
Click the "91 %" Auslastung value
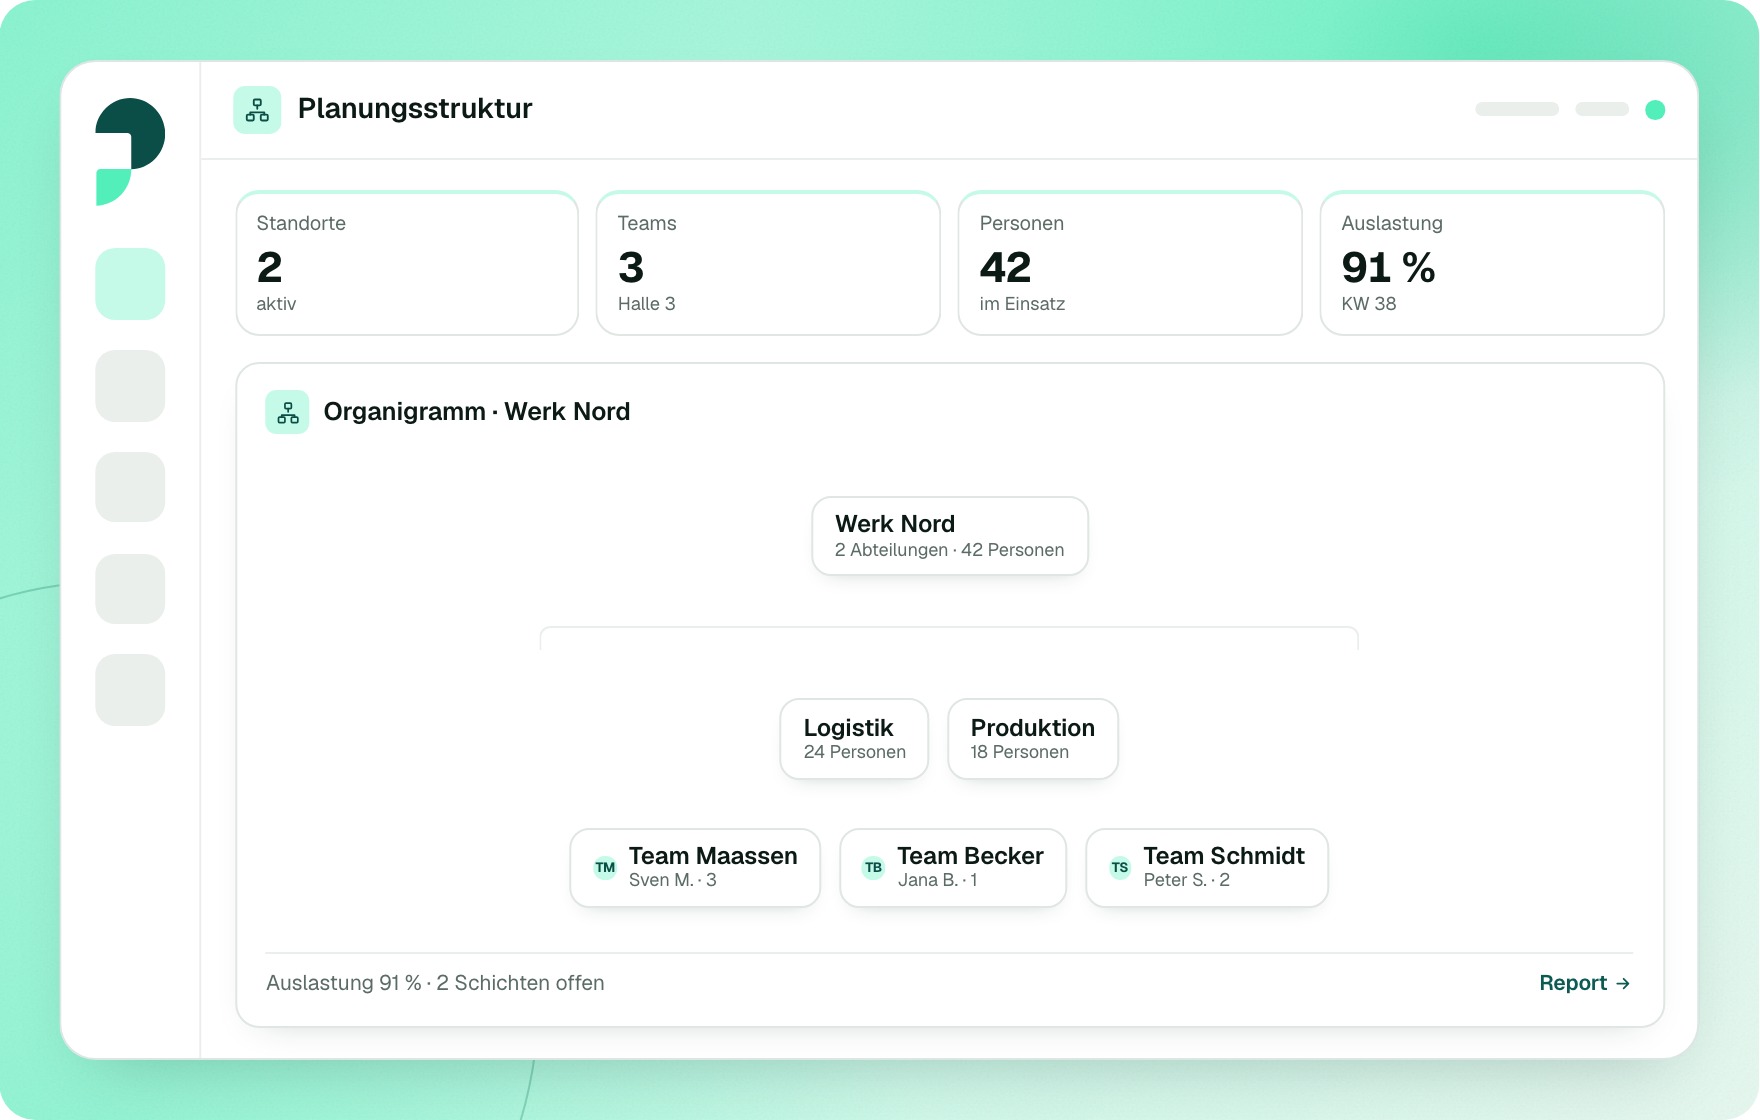(1389, 267)
